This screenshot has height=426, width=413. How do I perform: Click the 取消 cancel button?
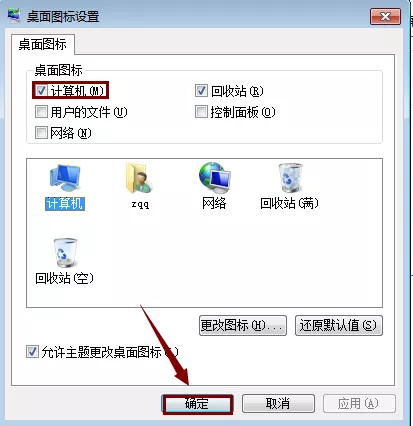tap(278, 404)
